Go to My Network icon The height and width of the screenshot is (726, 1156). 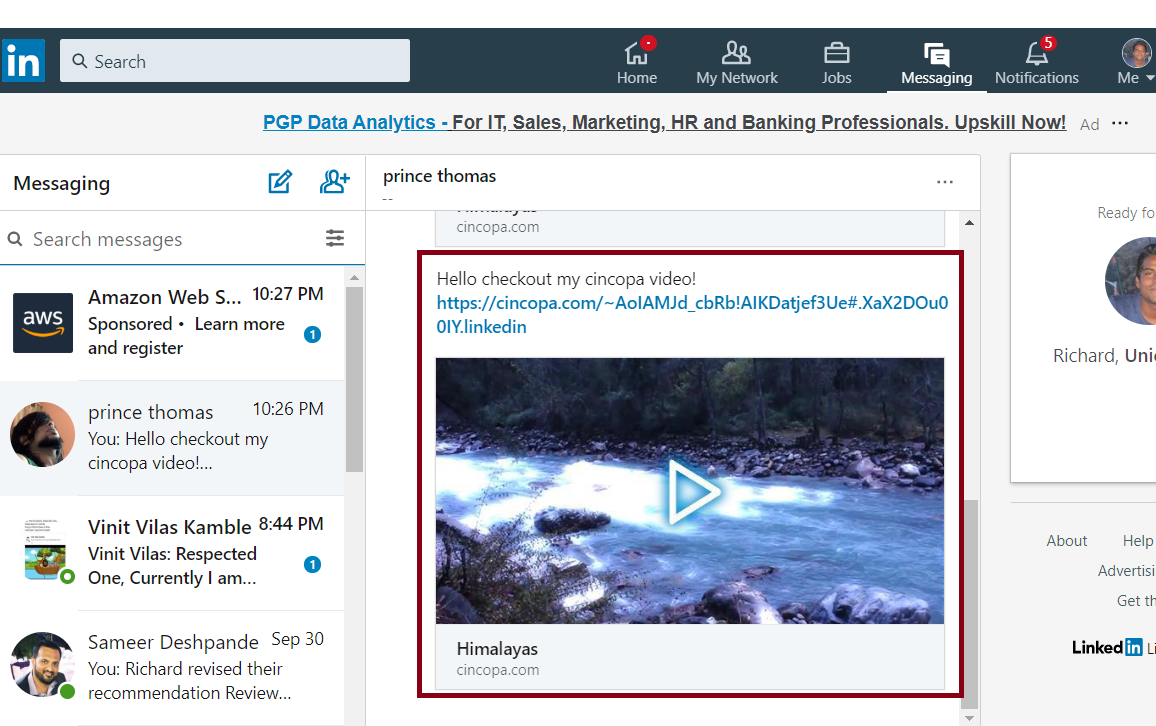click(736, 54)
